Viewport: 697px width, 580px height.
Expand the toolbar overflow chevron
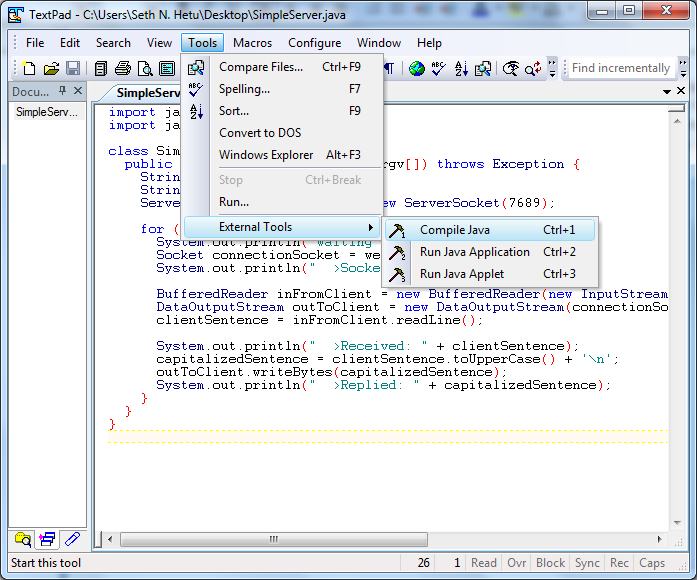553,68
